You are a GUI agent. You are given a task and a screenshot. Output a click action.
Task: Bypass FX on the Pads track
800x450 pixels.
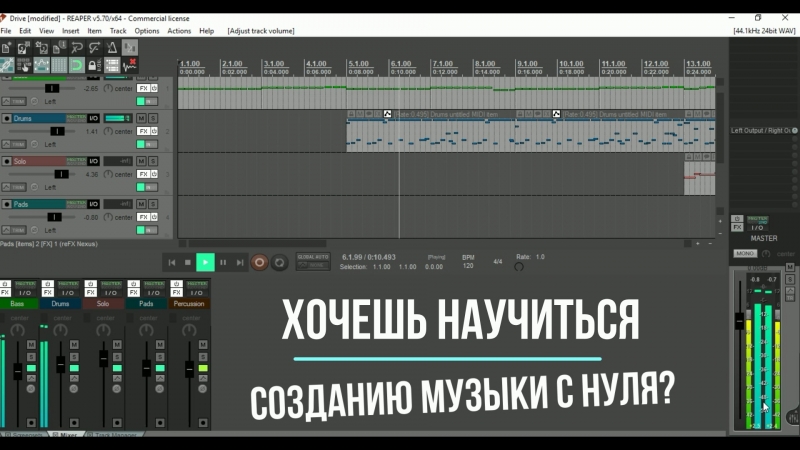click(154, 217)
